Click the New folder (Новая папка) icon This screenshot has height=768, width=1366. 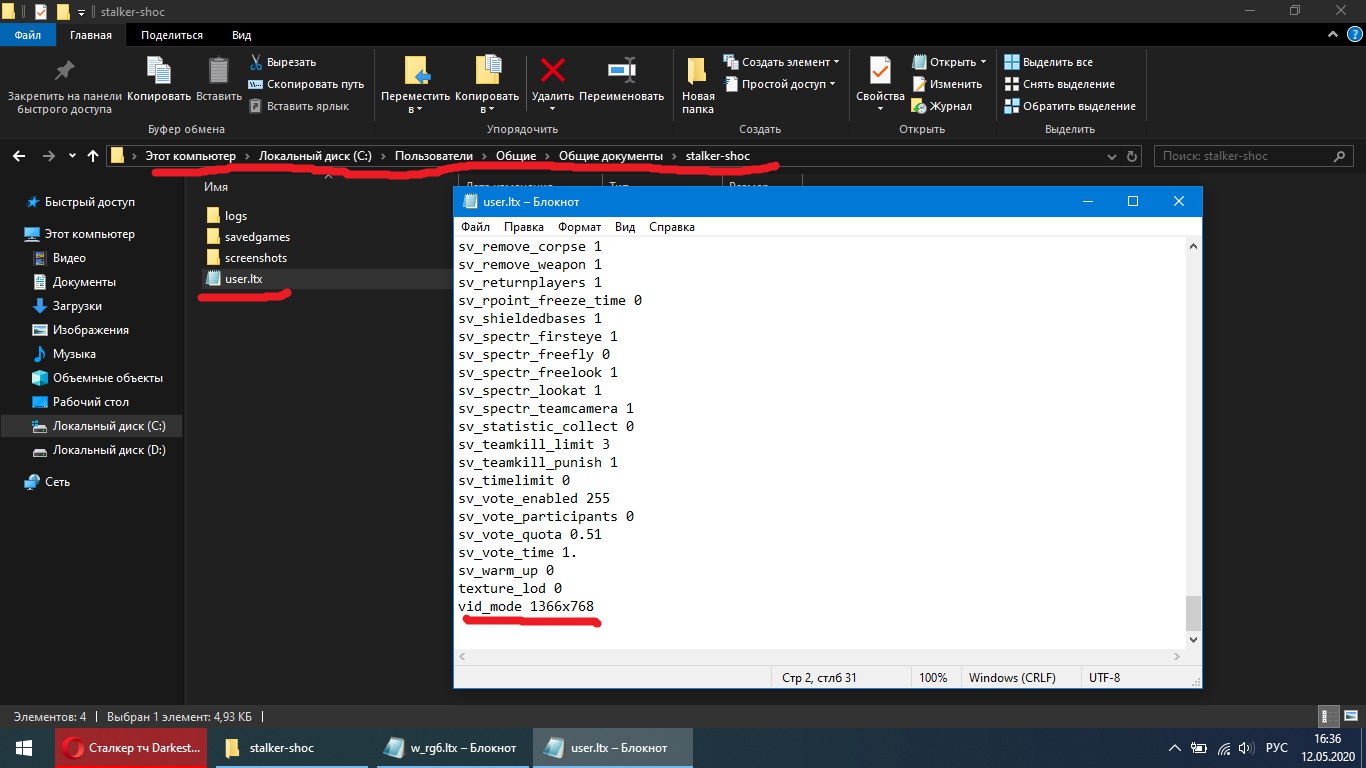(698, 72)
